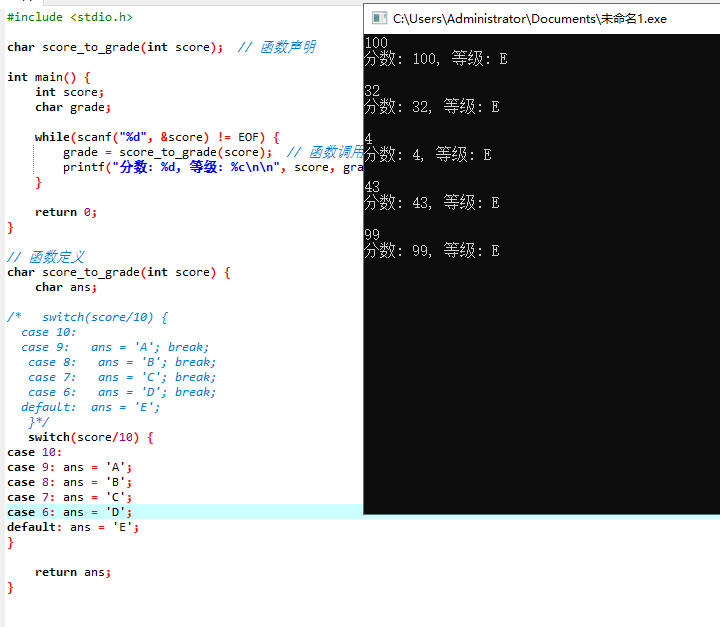Screen dimensions: 720x627
Task: Click the highlighted case 6: ans = 'D'; line
Action: click(69, 512)
